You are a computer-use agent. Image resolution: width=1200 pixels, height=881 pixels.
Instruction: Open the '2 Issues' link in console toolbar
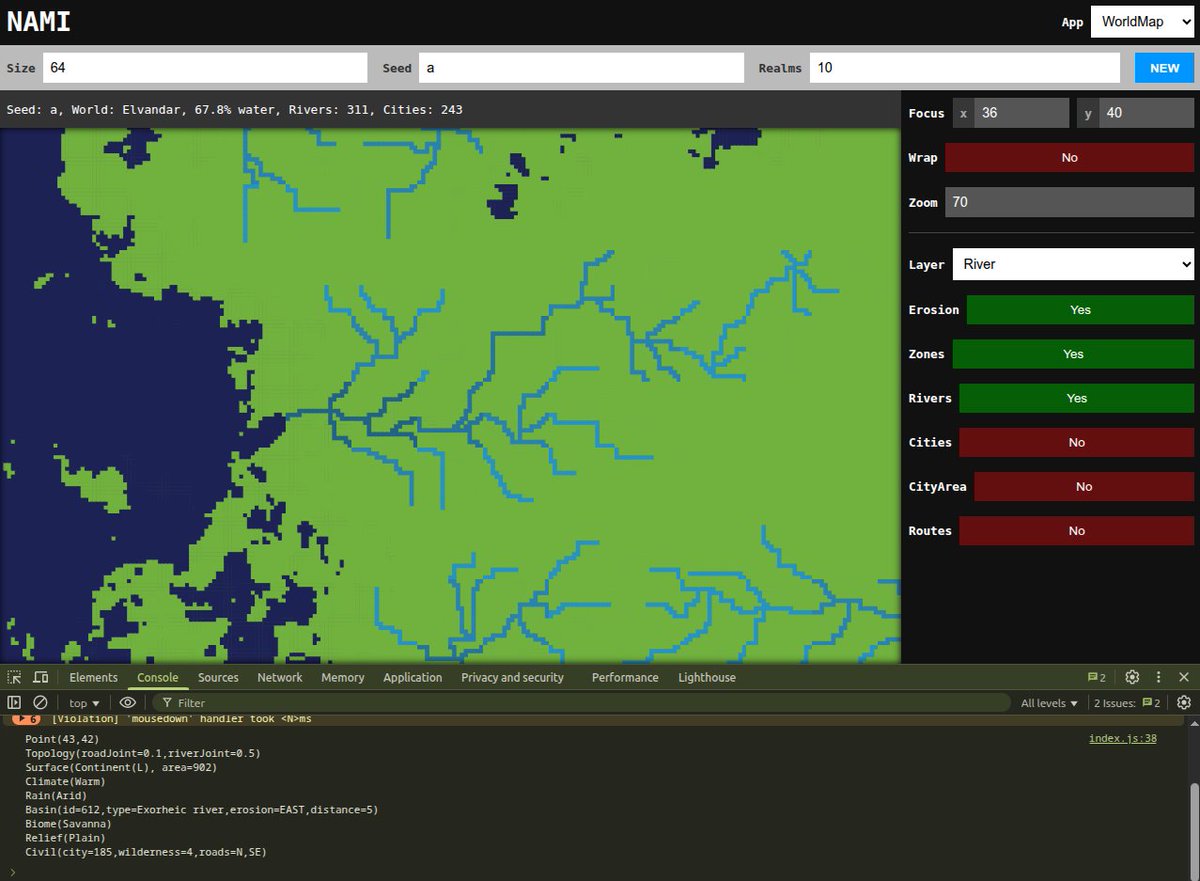click(x=1127, y=703)
